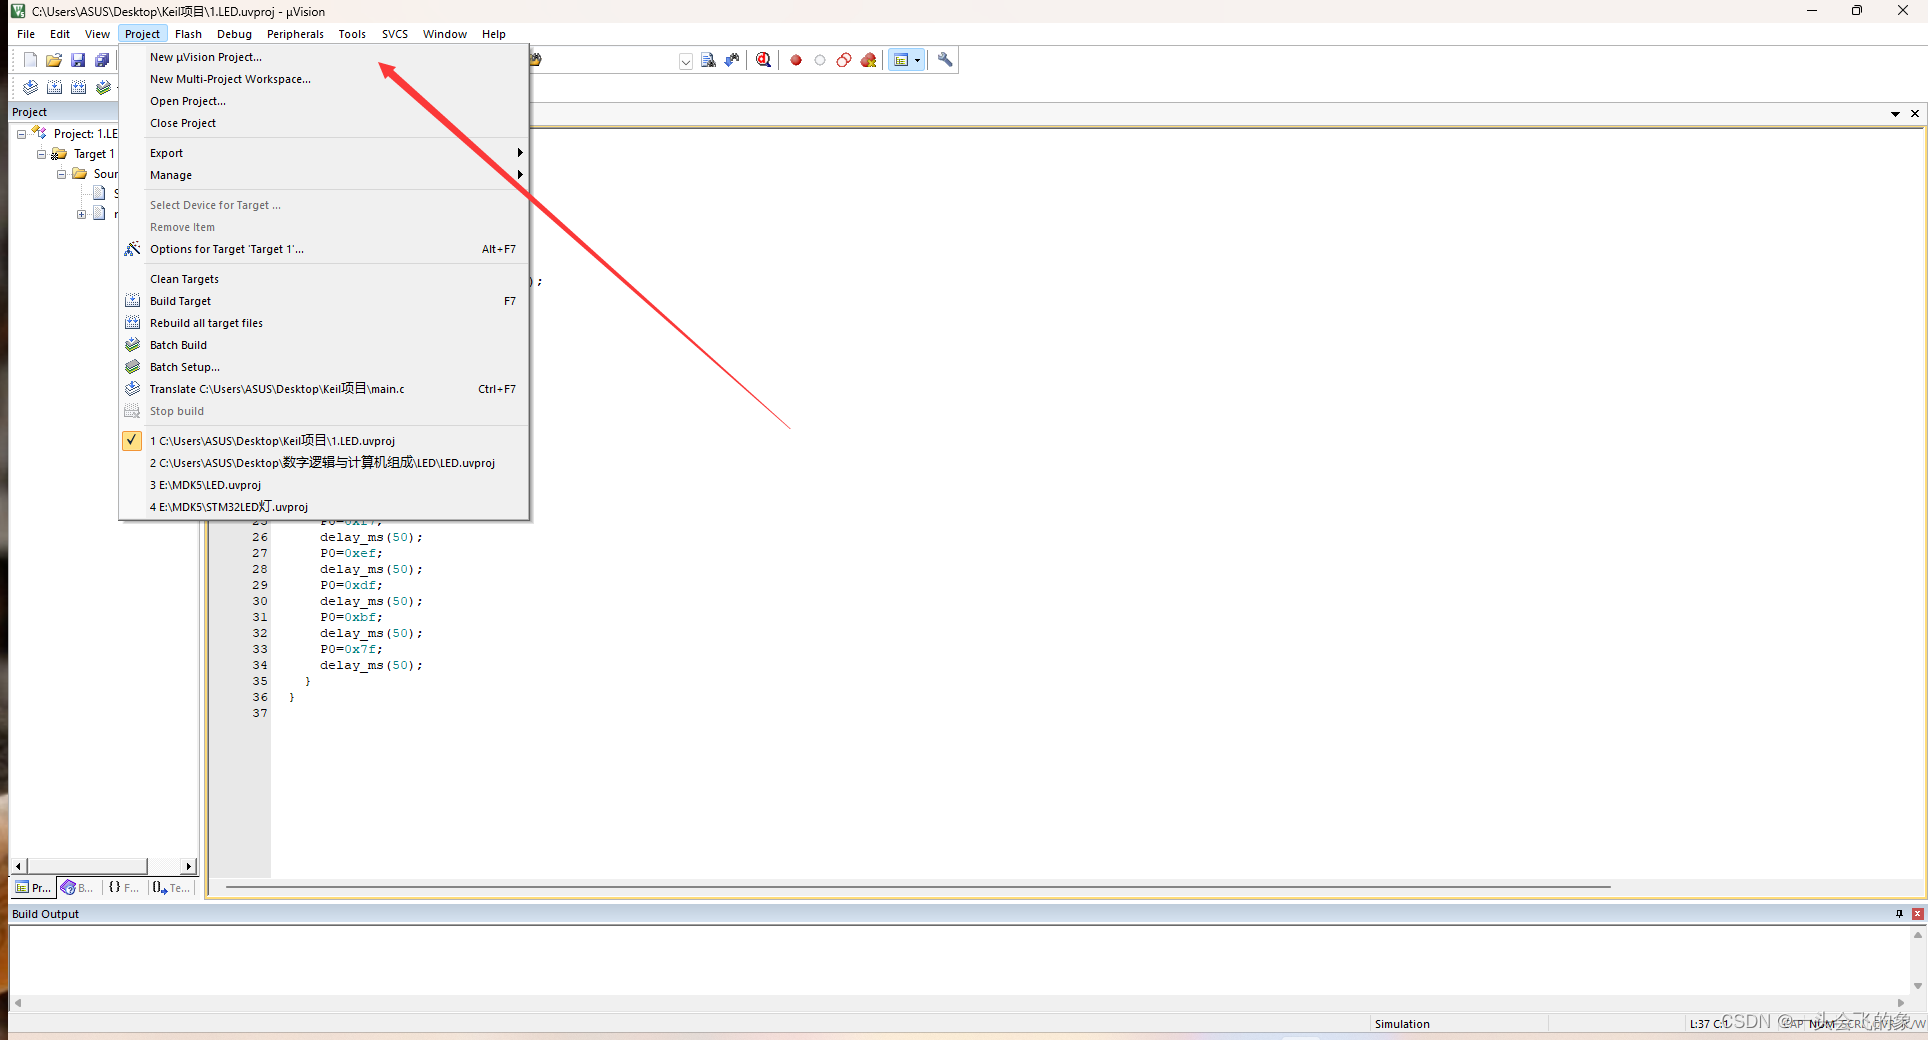Start the debug session via the magnifier icon
Image resolution: width=1928 pixels, height=1040 pixels.
click(764, 60)
